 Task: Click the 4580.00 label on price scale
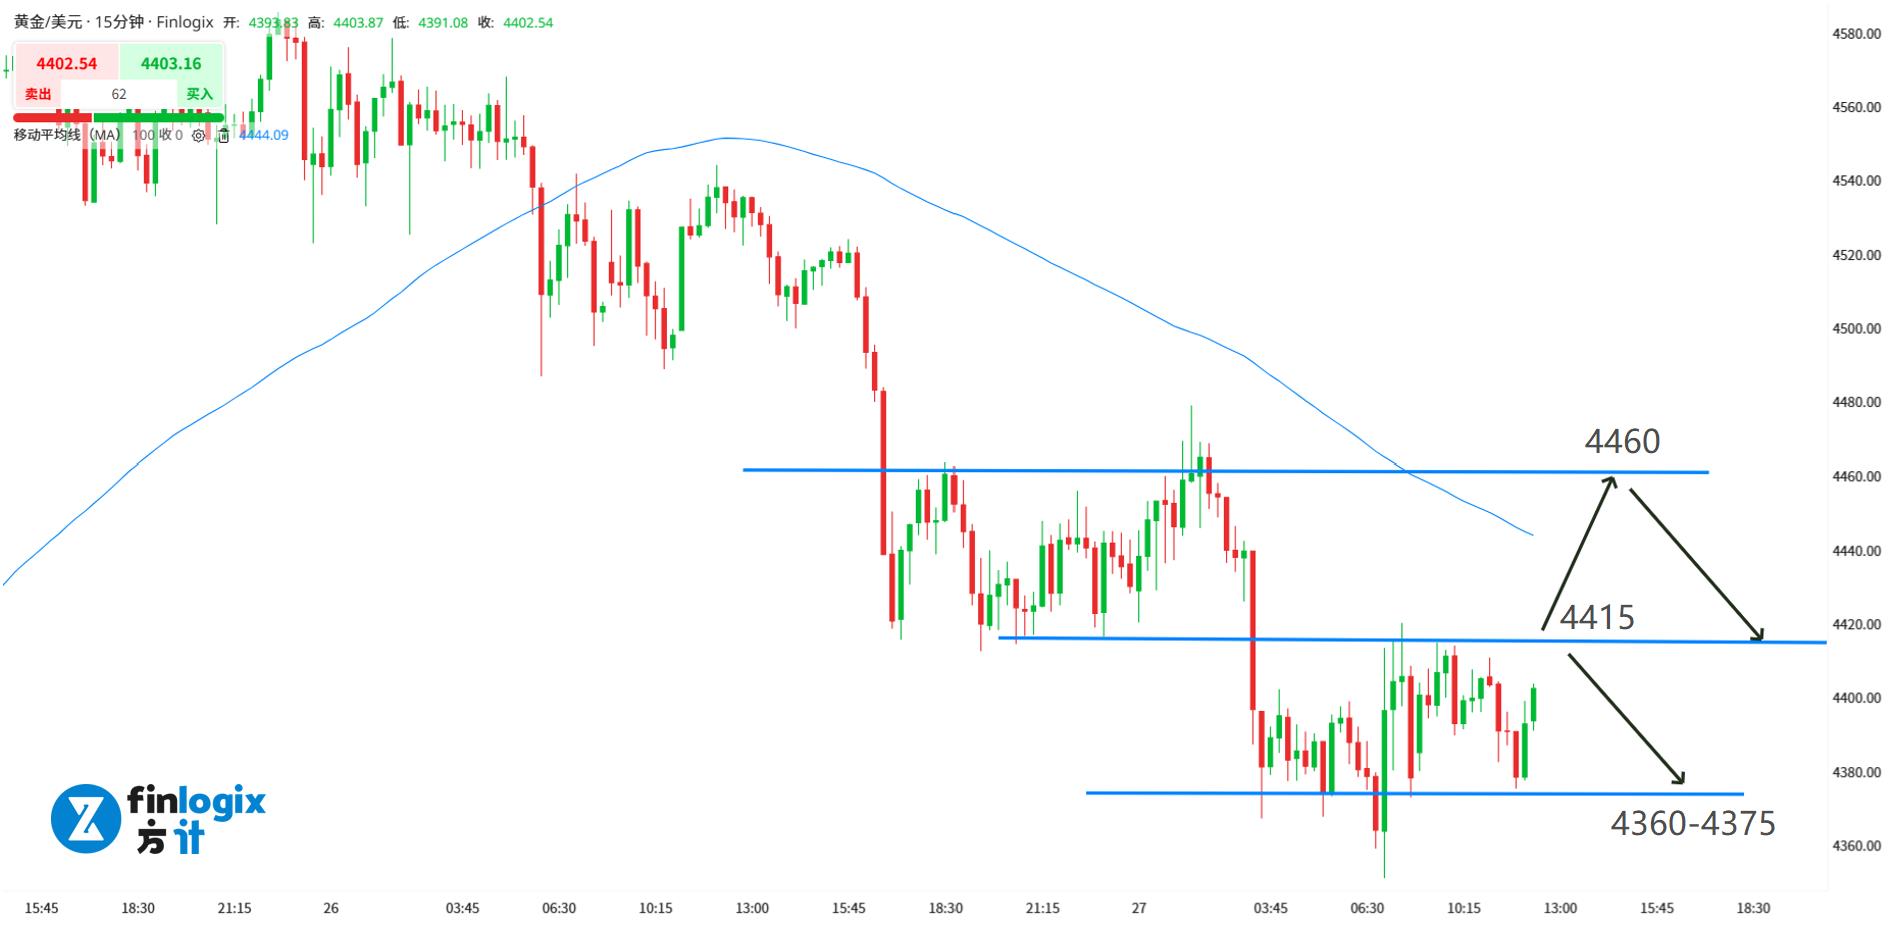pyautogui.click(x=1856, y=34)
